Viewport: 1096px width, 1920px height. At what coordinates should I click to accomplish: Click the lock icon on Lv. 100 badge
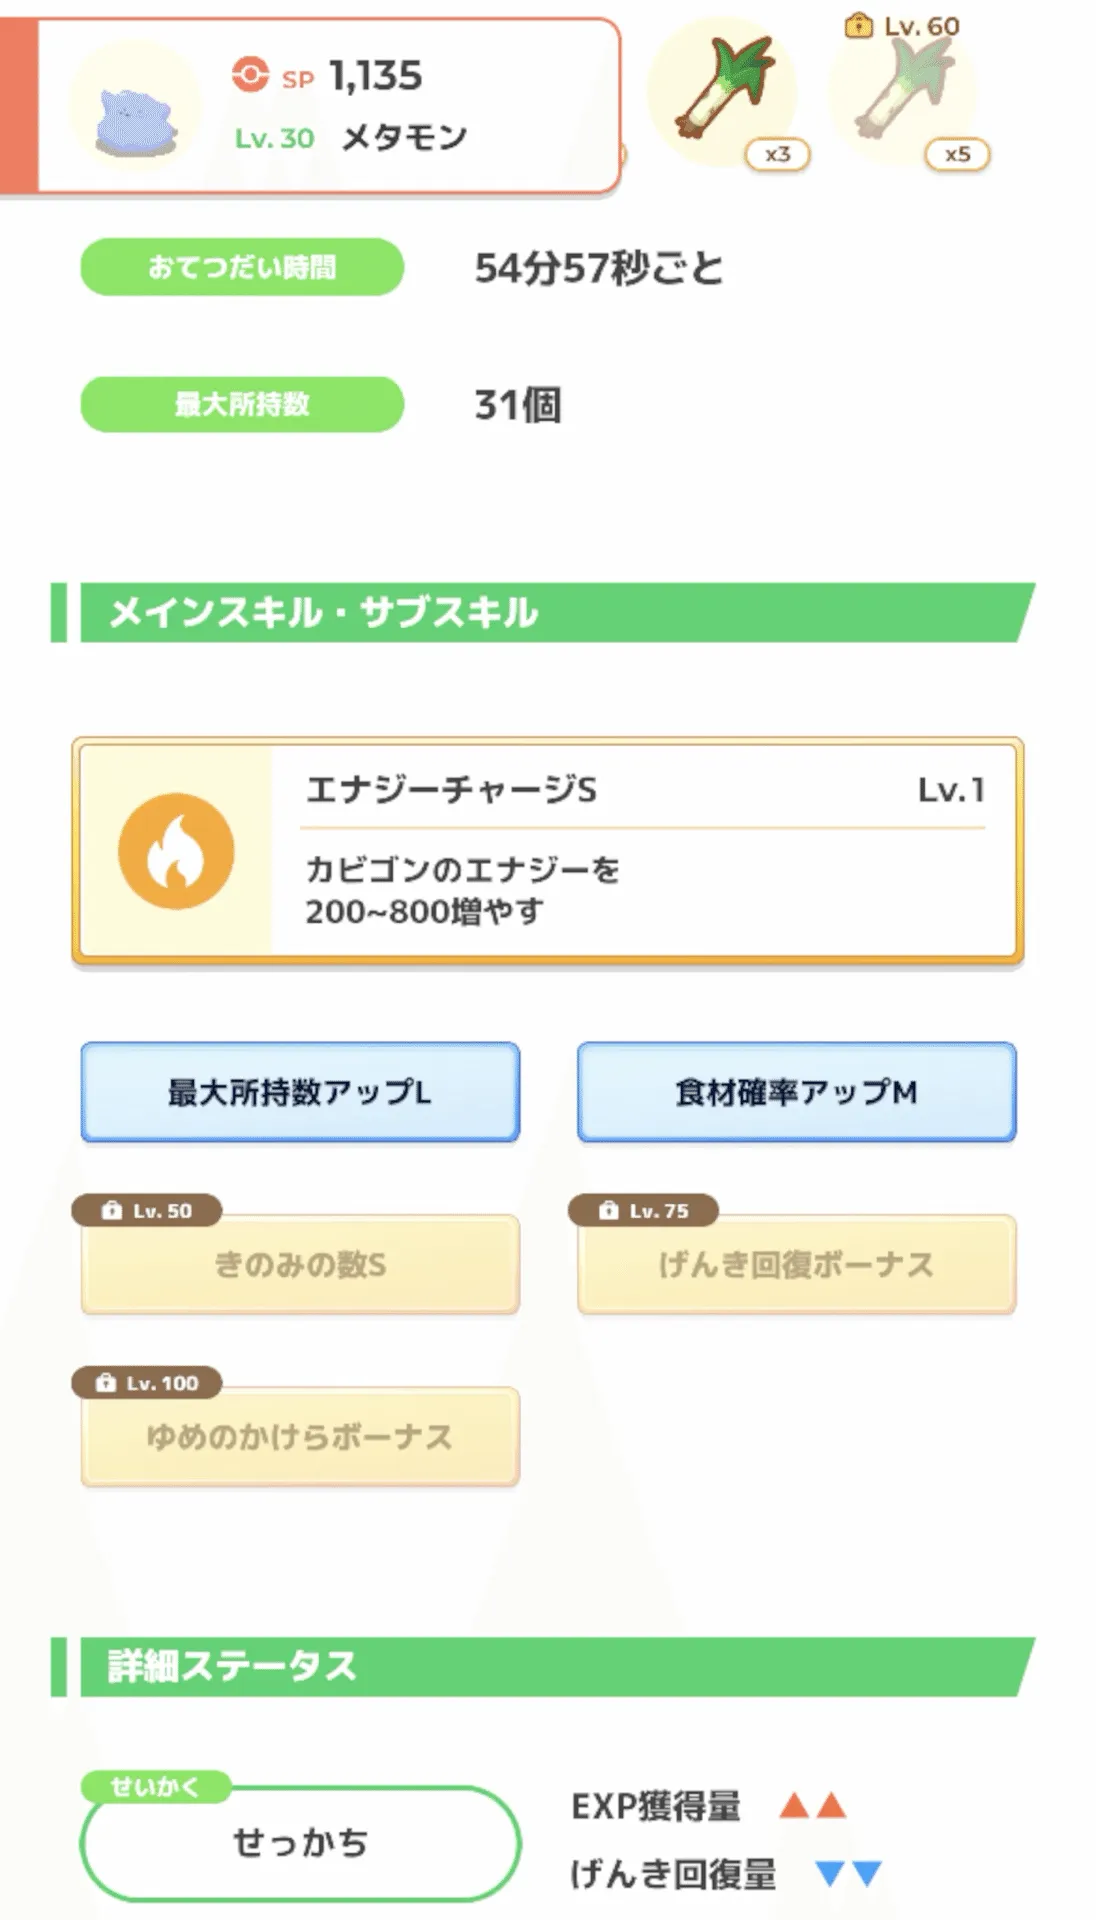pyautogui.click(x=106, y=1383)
